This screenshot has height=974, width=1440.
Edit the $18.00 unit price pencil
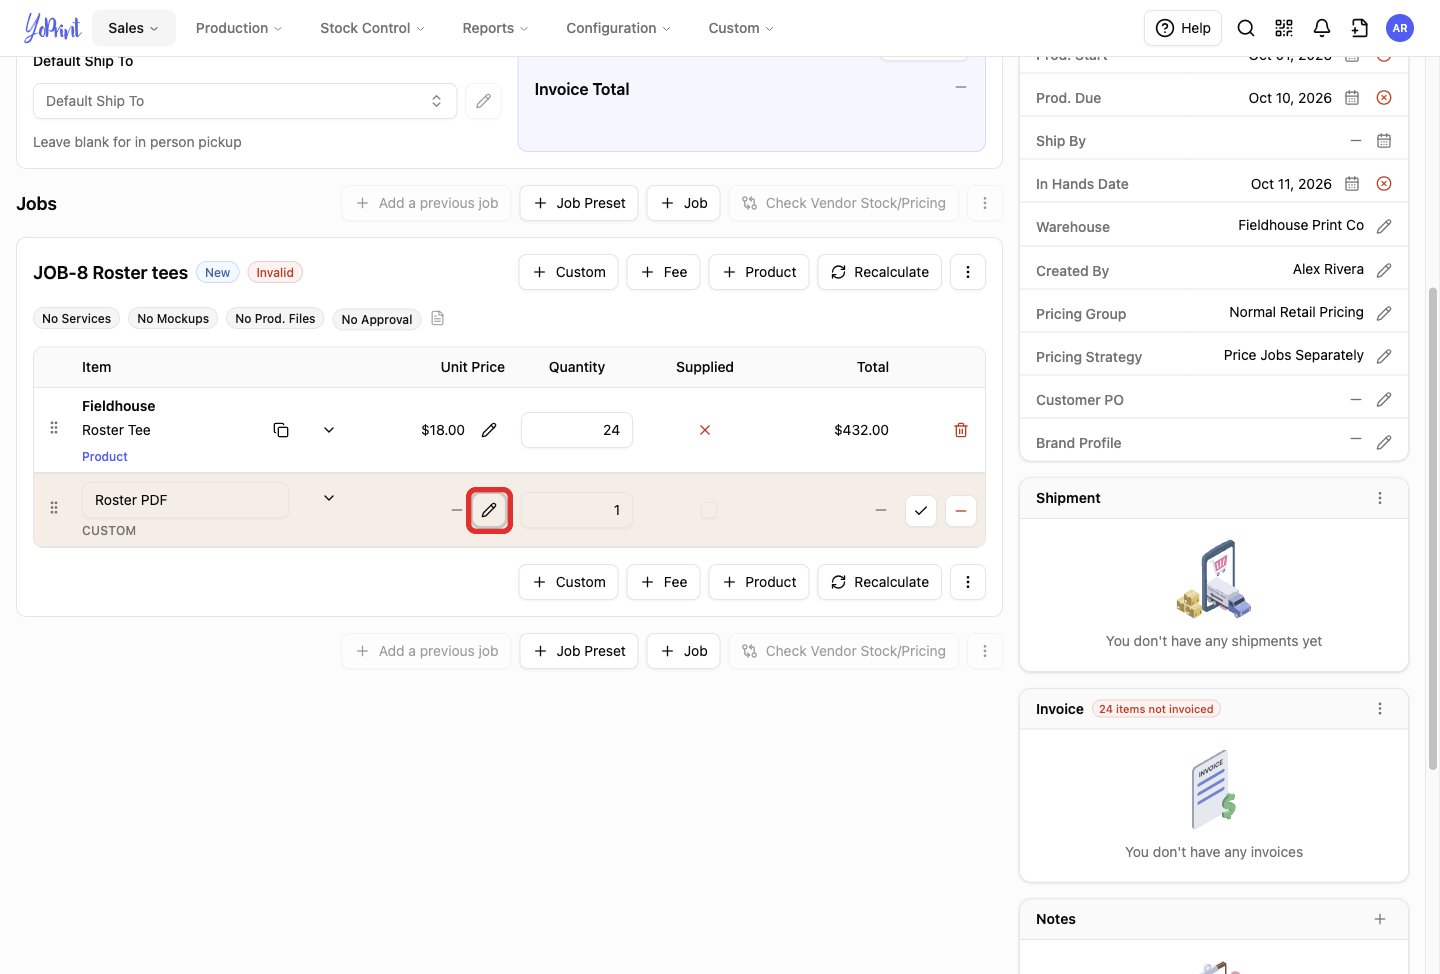click(489, 430)
